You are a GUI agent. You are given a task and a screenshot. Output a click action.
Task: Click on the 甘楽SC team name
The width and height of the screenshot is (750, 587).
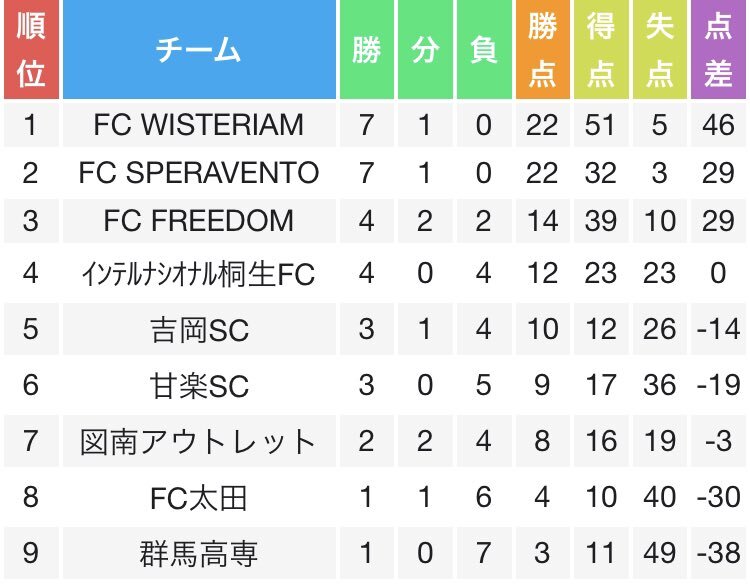(198, 384)
